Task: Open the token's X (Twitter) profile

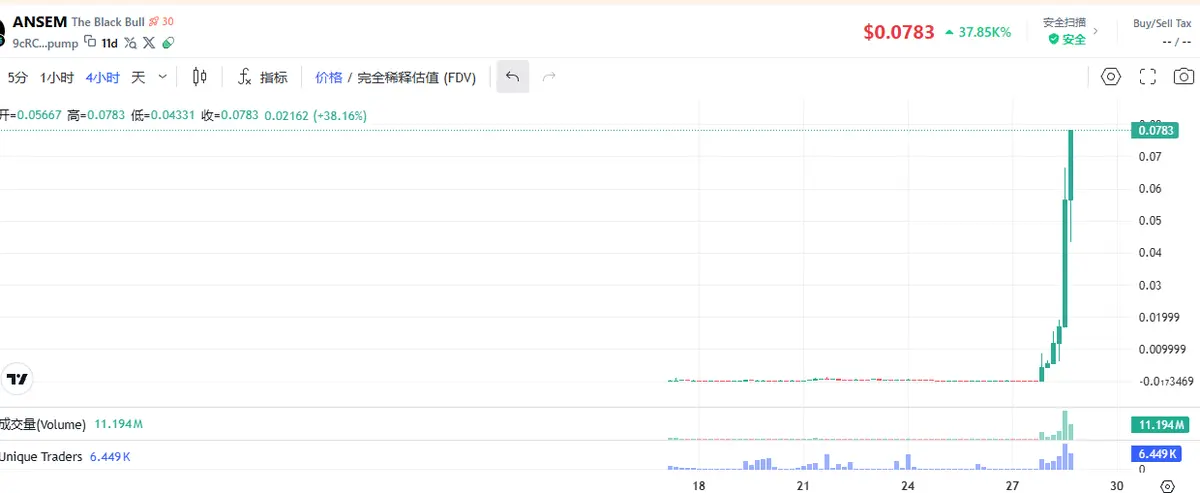Action: point(149,42)
